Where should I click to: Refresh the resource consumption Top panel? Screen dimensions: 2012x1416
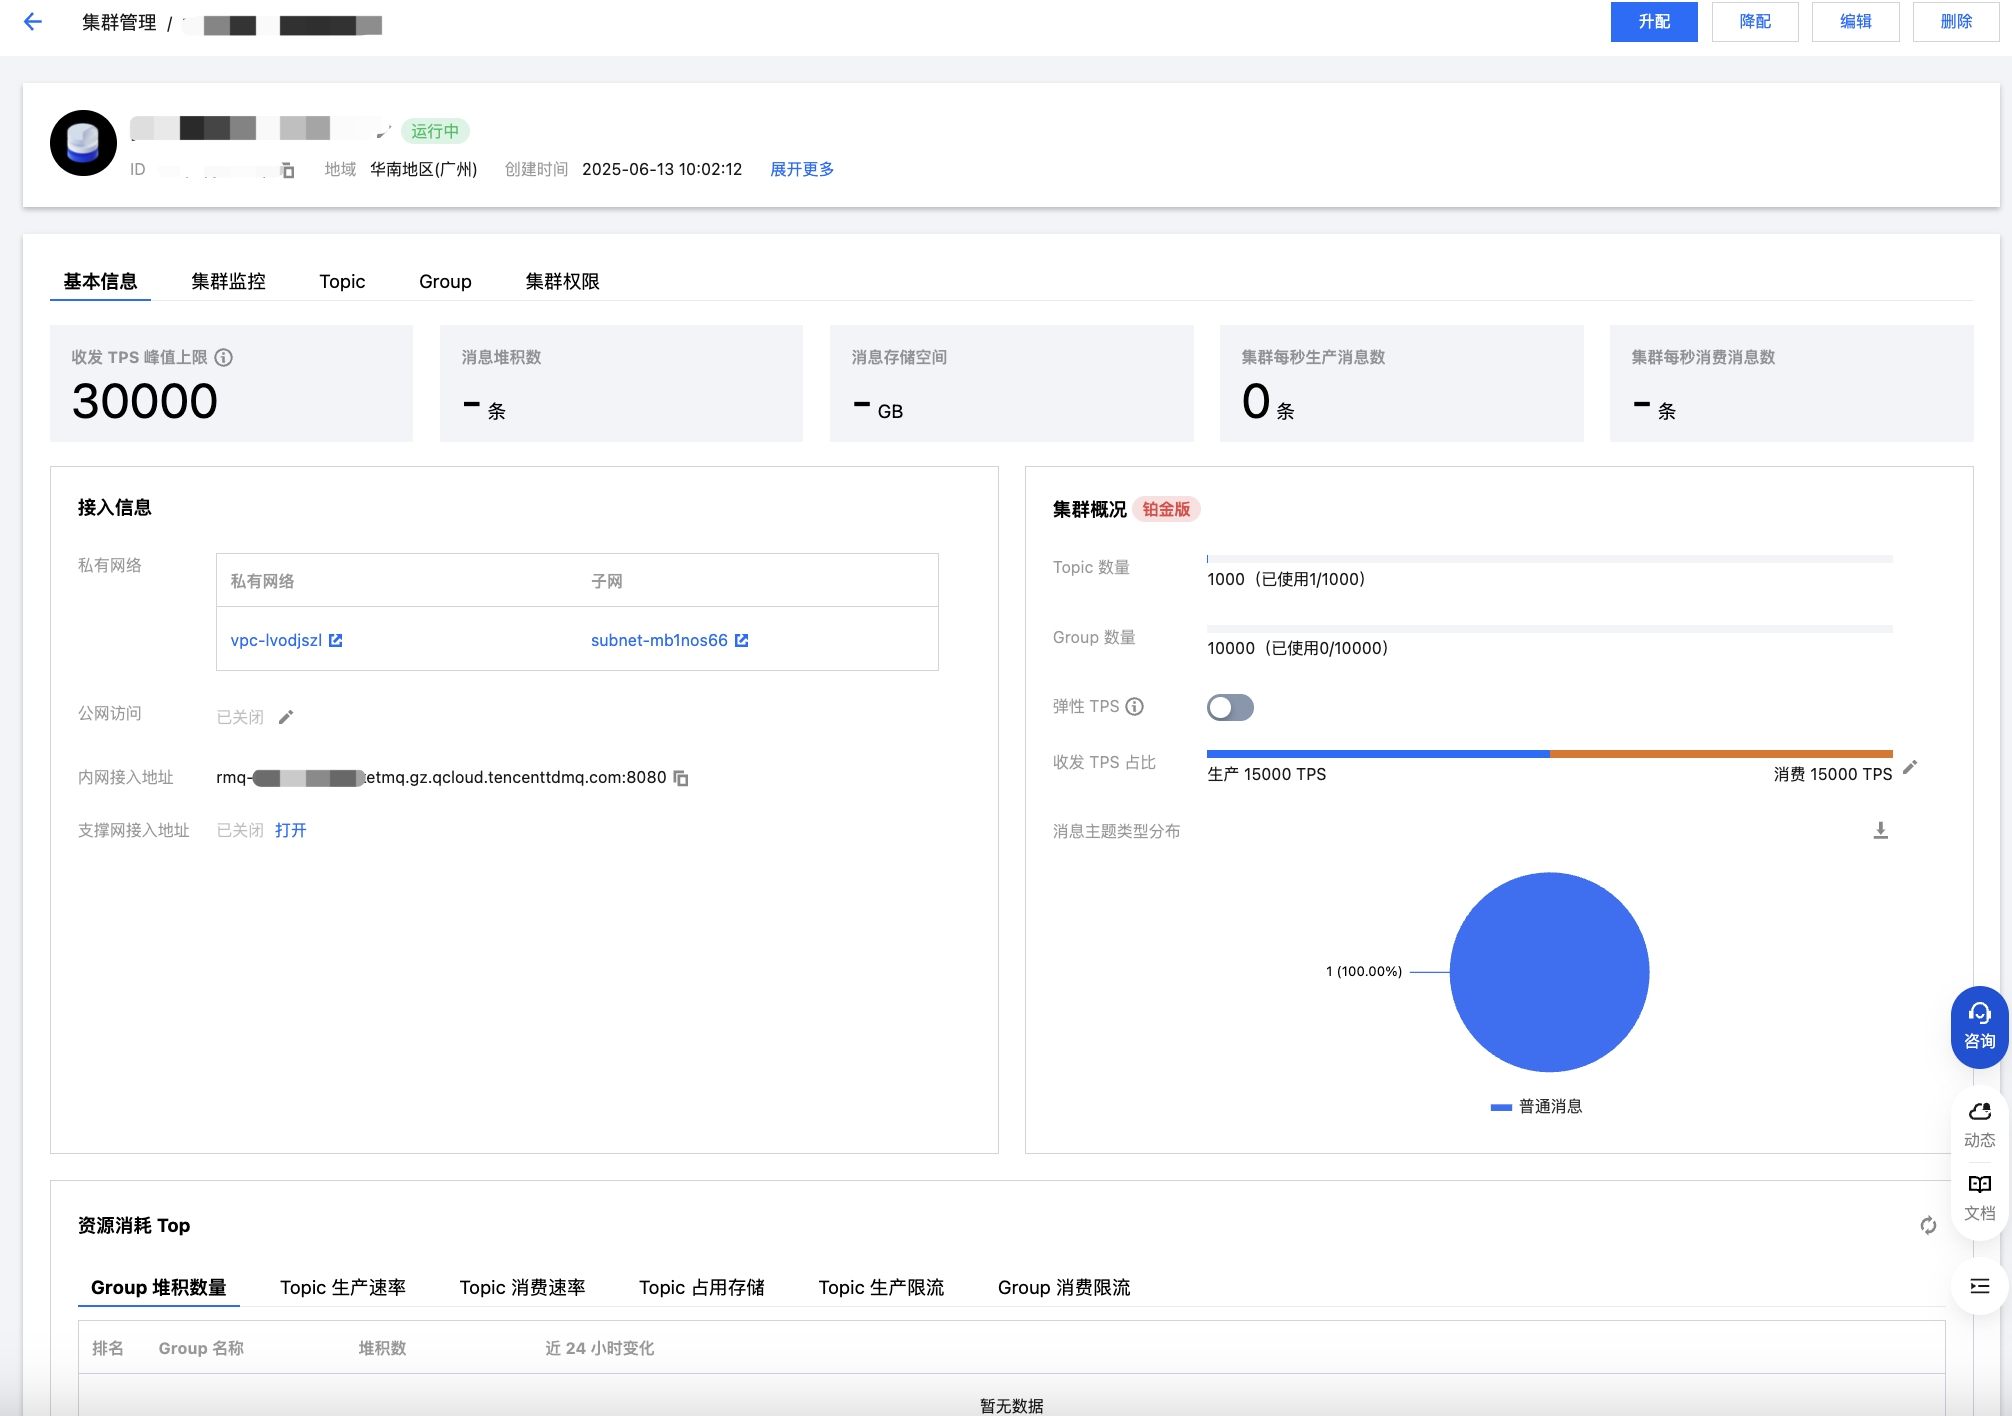[1928, 1225]
